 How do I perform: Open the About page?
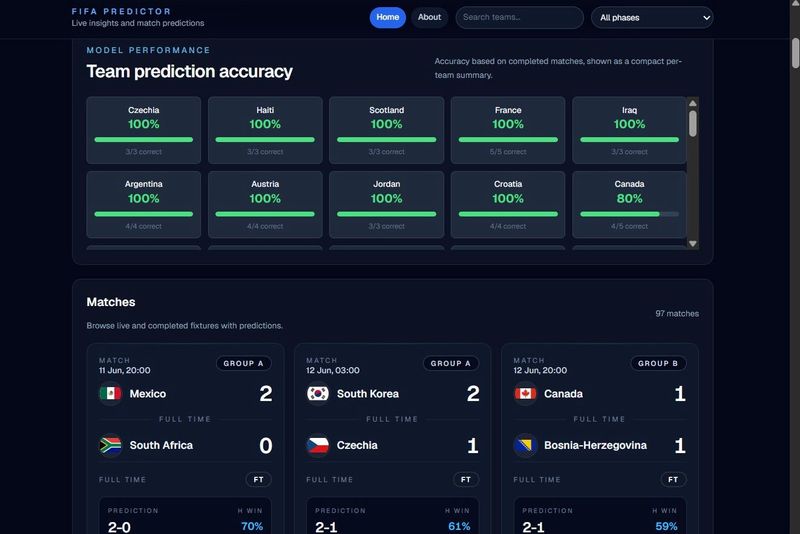tap(430, 17)
